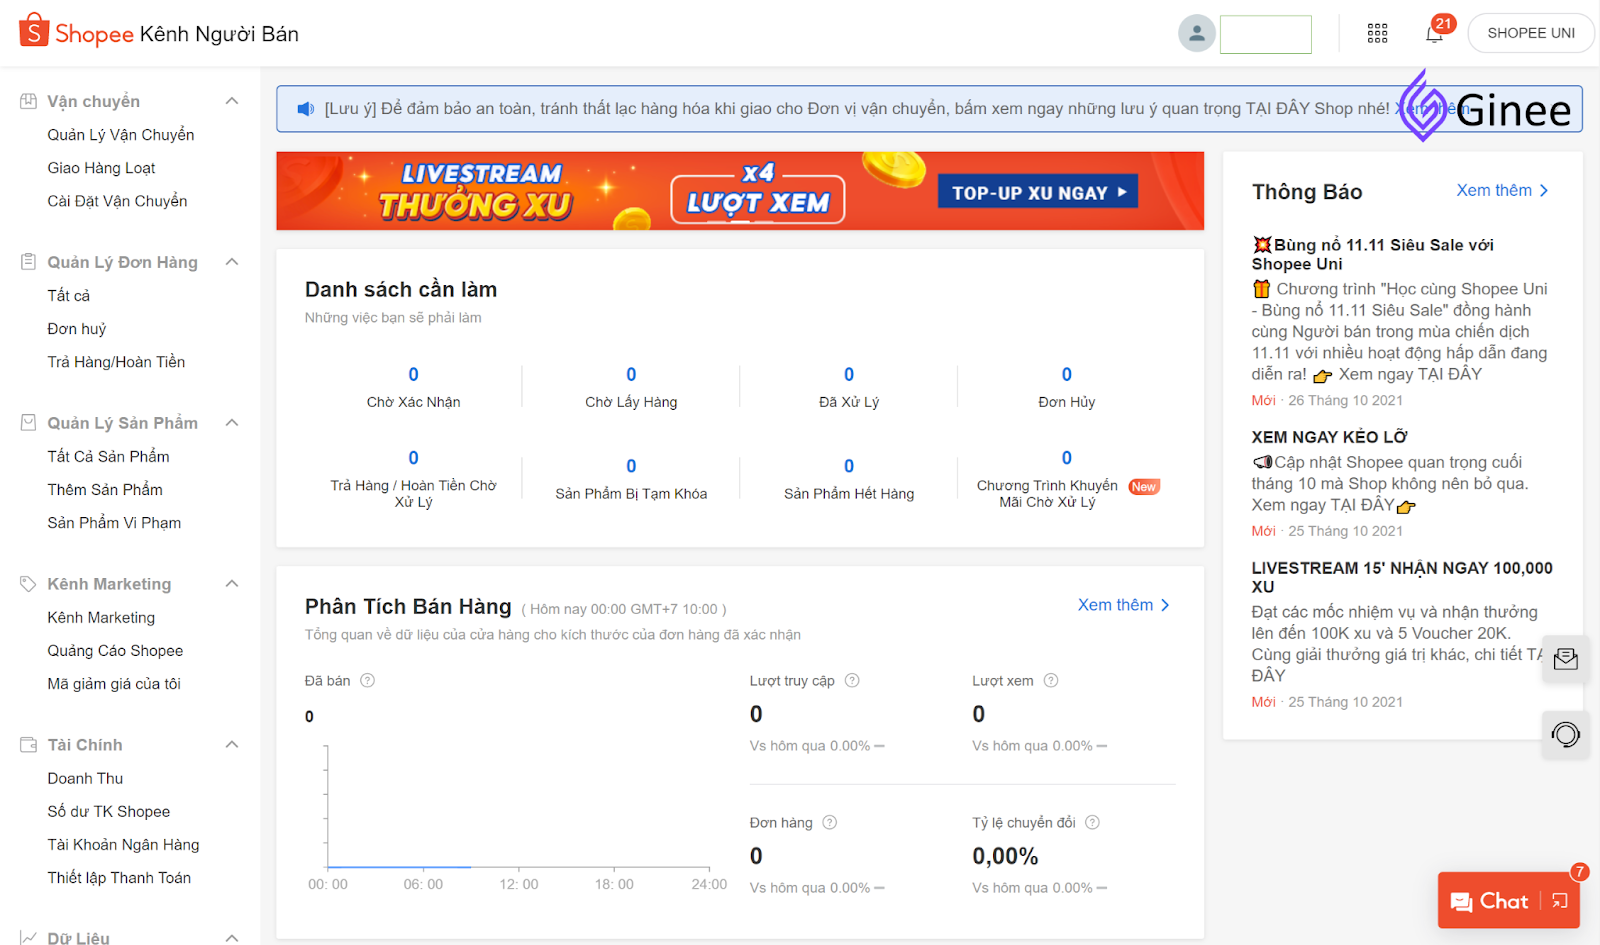
Task: Open Doanh Thu menu item
Action: 85,779
